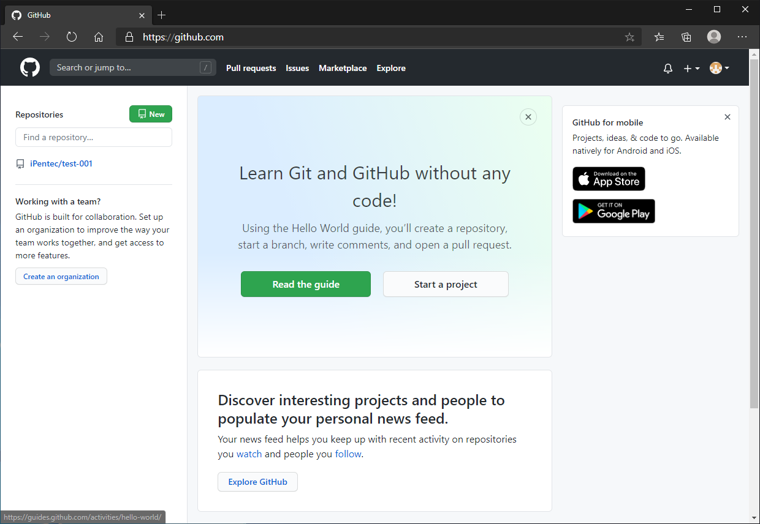
Task: Click the address bar URL github.com
Action: 183,37
